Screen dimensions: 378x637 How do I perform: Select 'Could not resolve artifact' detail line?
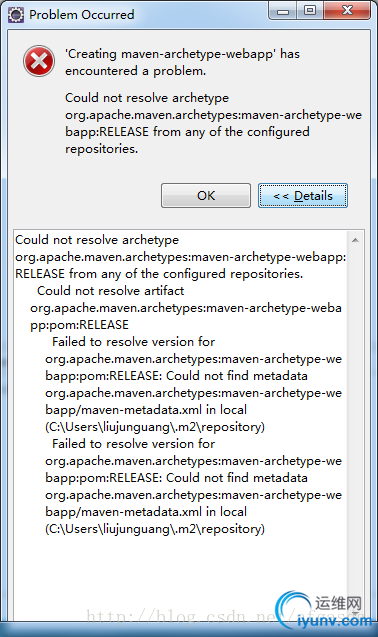(111, 290)
